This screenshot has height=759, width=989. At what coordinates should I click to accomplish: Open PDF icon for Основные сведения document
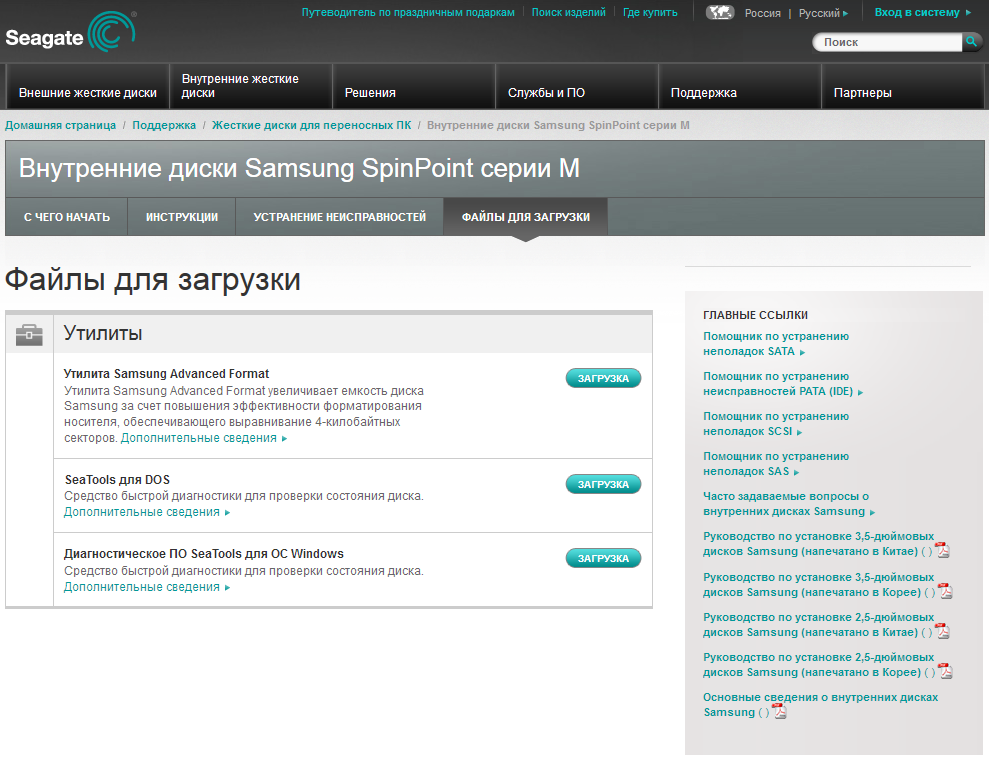779,712
